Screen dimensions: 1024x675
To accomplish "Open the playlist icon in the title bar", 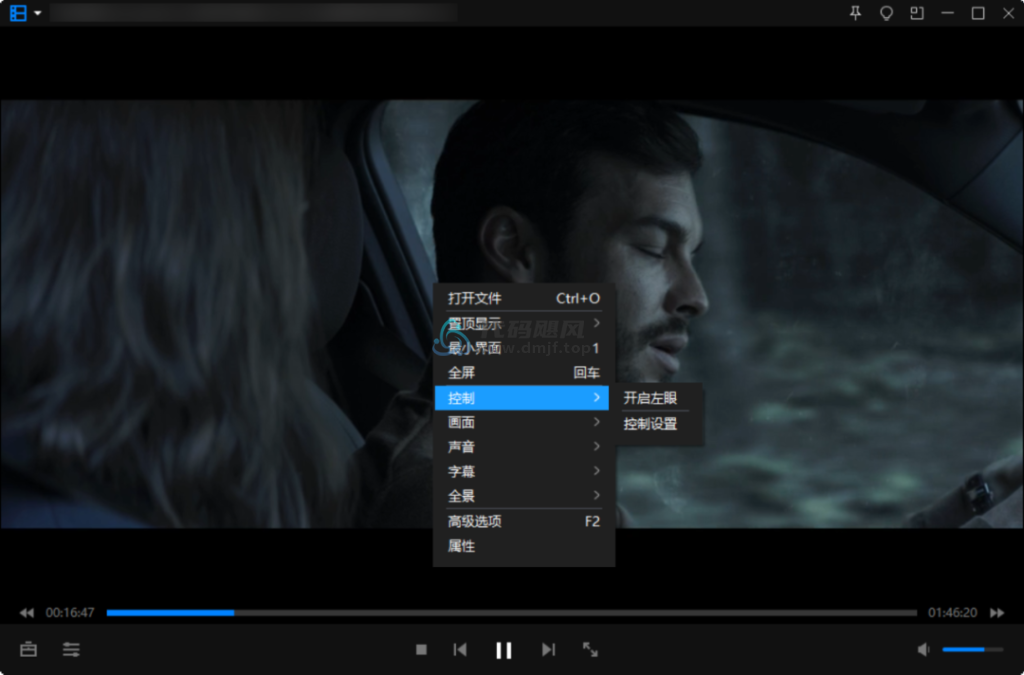I will point(18,13).
